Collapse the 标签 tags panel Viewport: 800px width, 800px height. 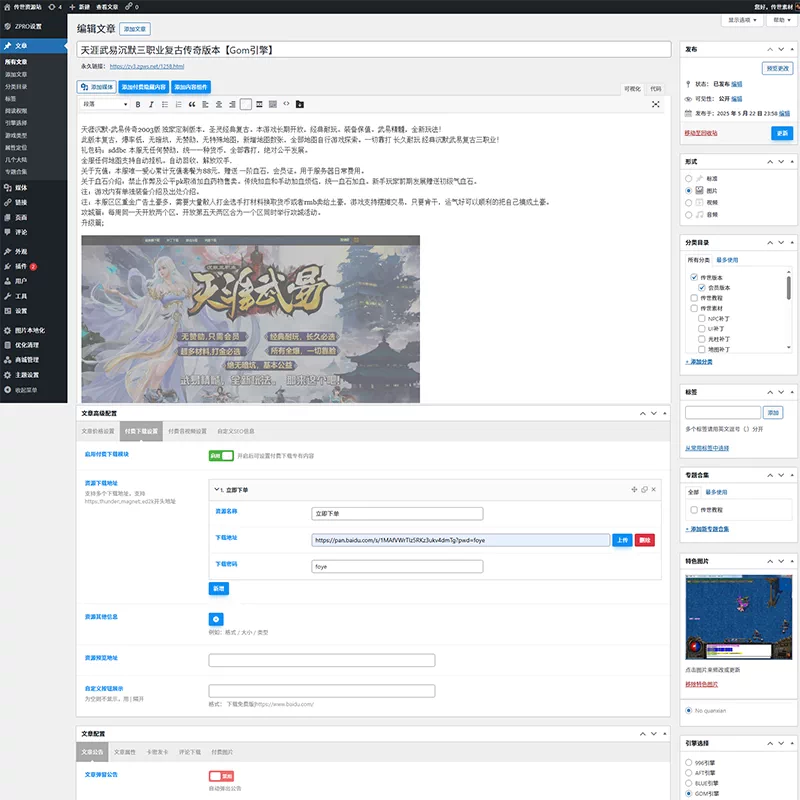pyautogui.click(x=792, y=392)
